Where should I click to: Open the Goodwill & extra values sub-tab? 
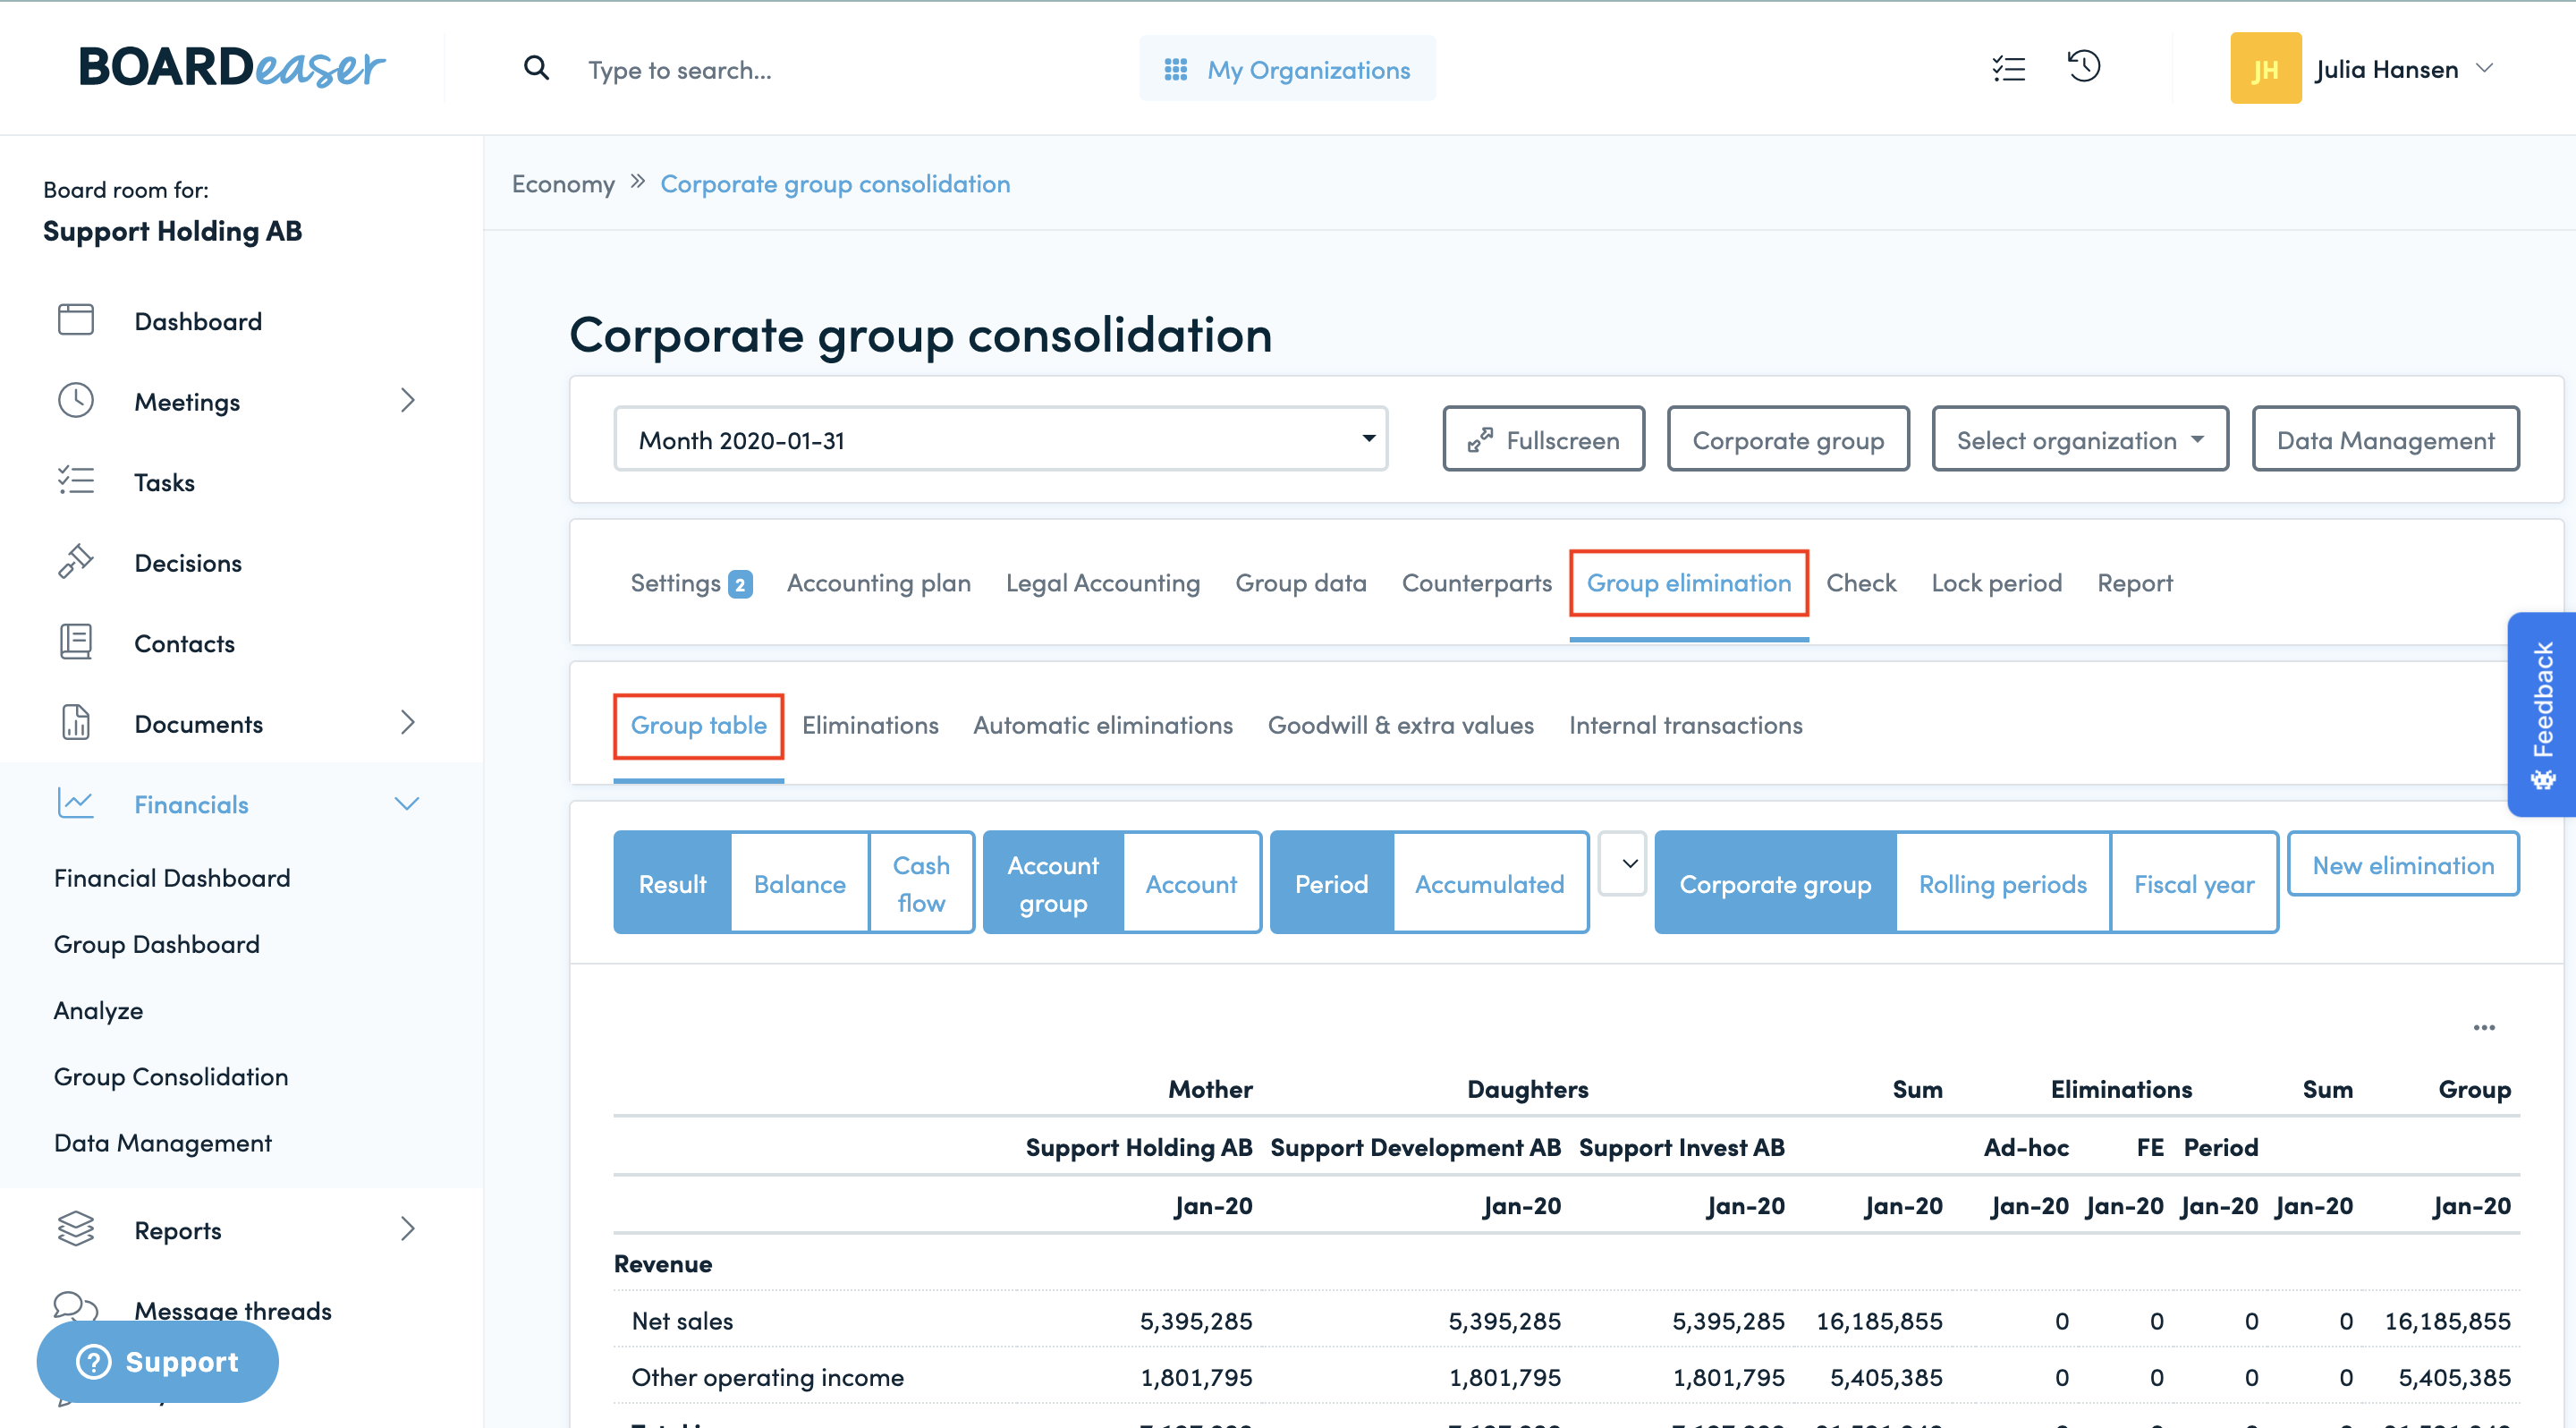coord(1400,725)
